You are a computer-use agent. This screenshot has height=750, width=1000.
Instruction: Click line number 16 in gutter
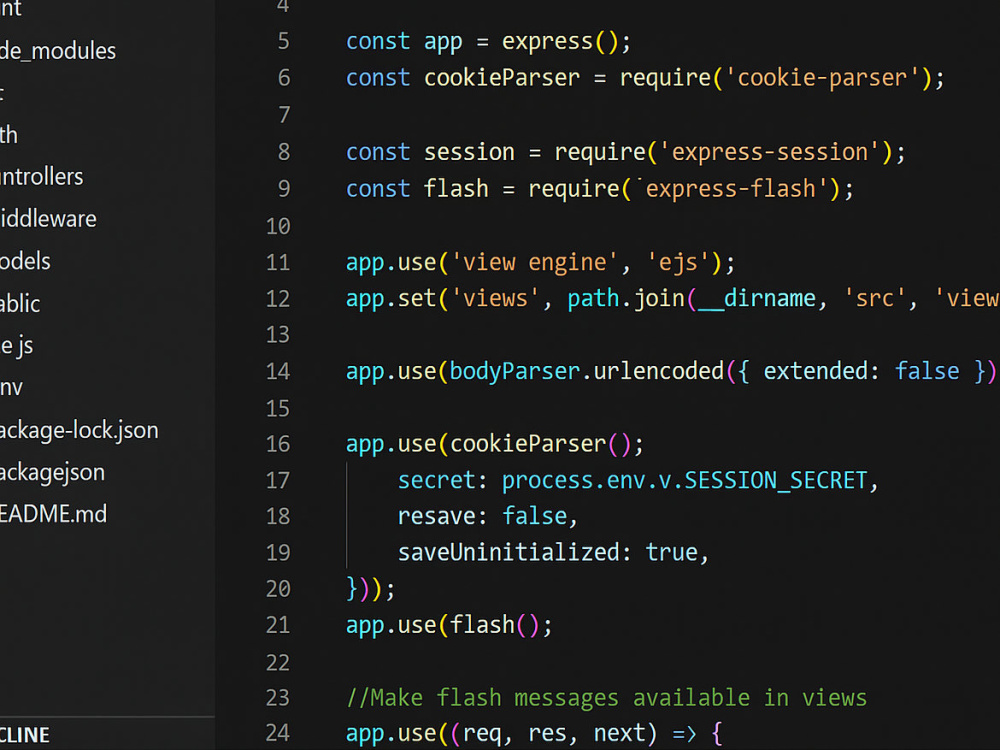click(277, 443)
